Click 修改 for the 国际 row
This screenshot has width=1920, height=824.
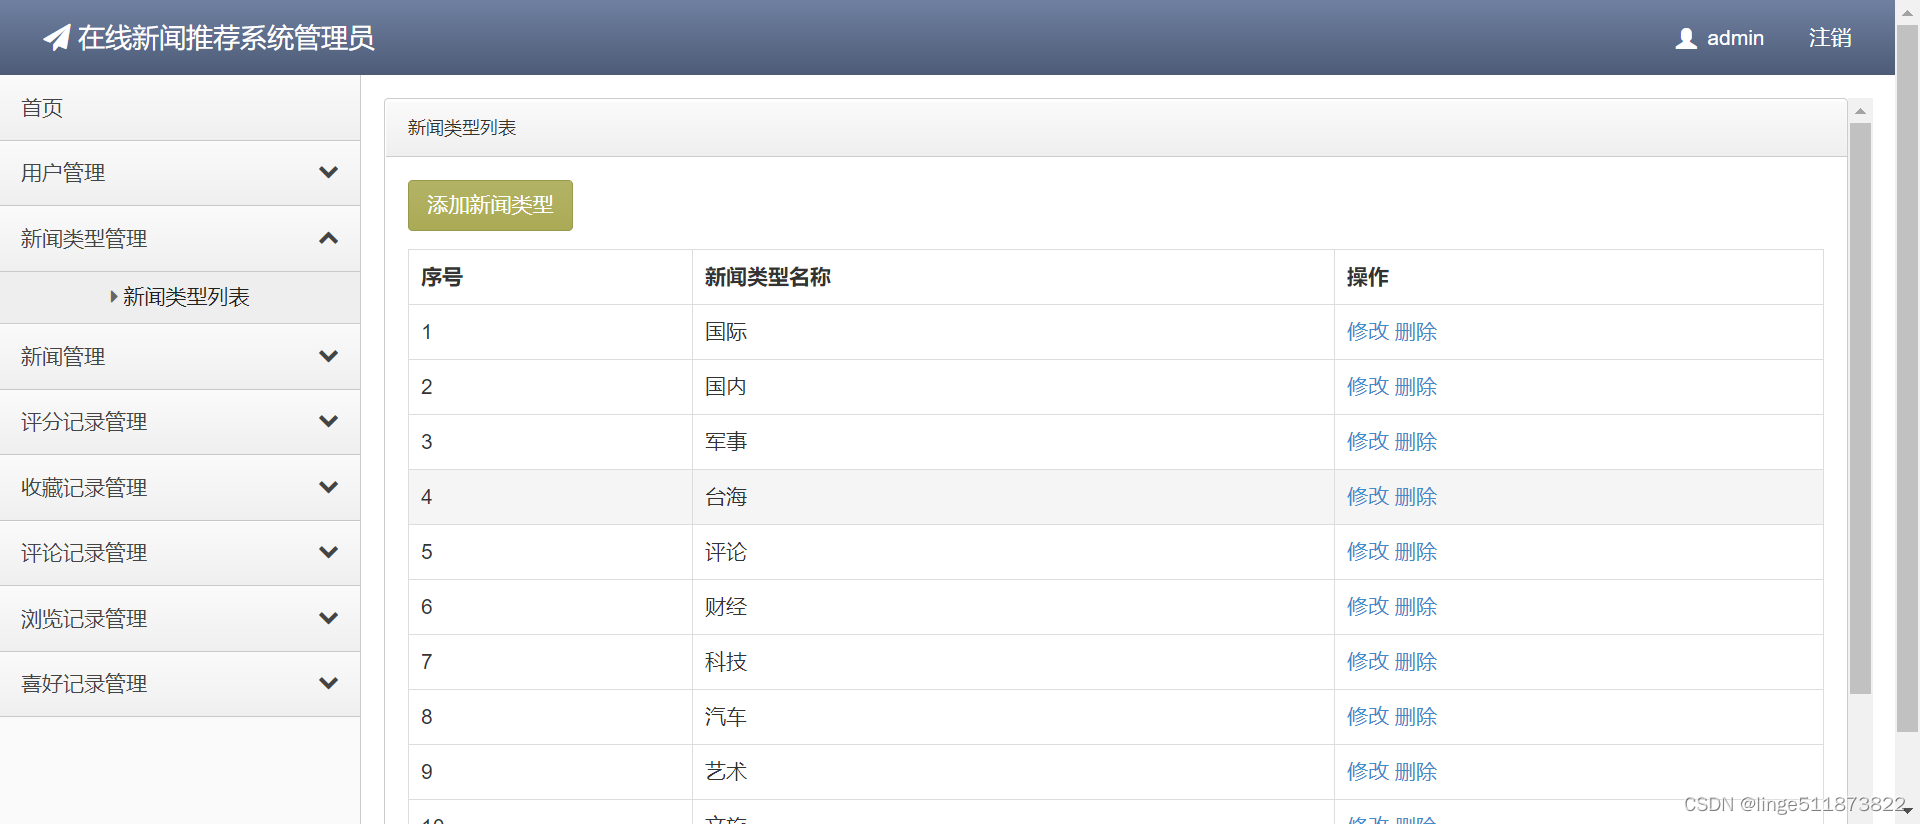[x=1367, y=332]
